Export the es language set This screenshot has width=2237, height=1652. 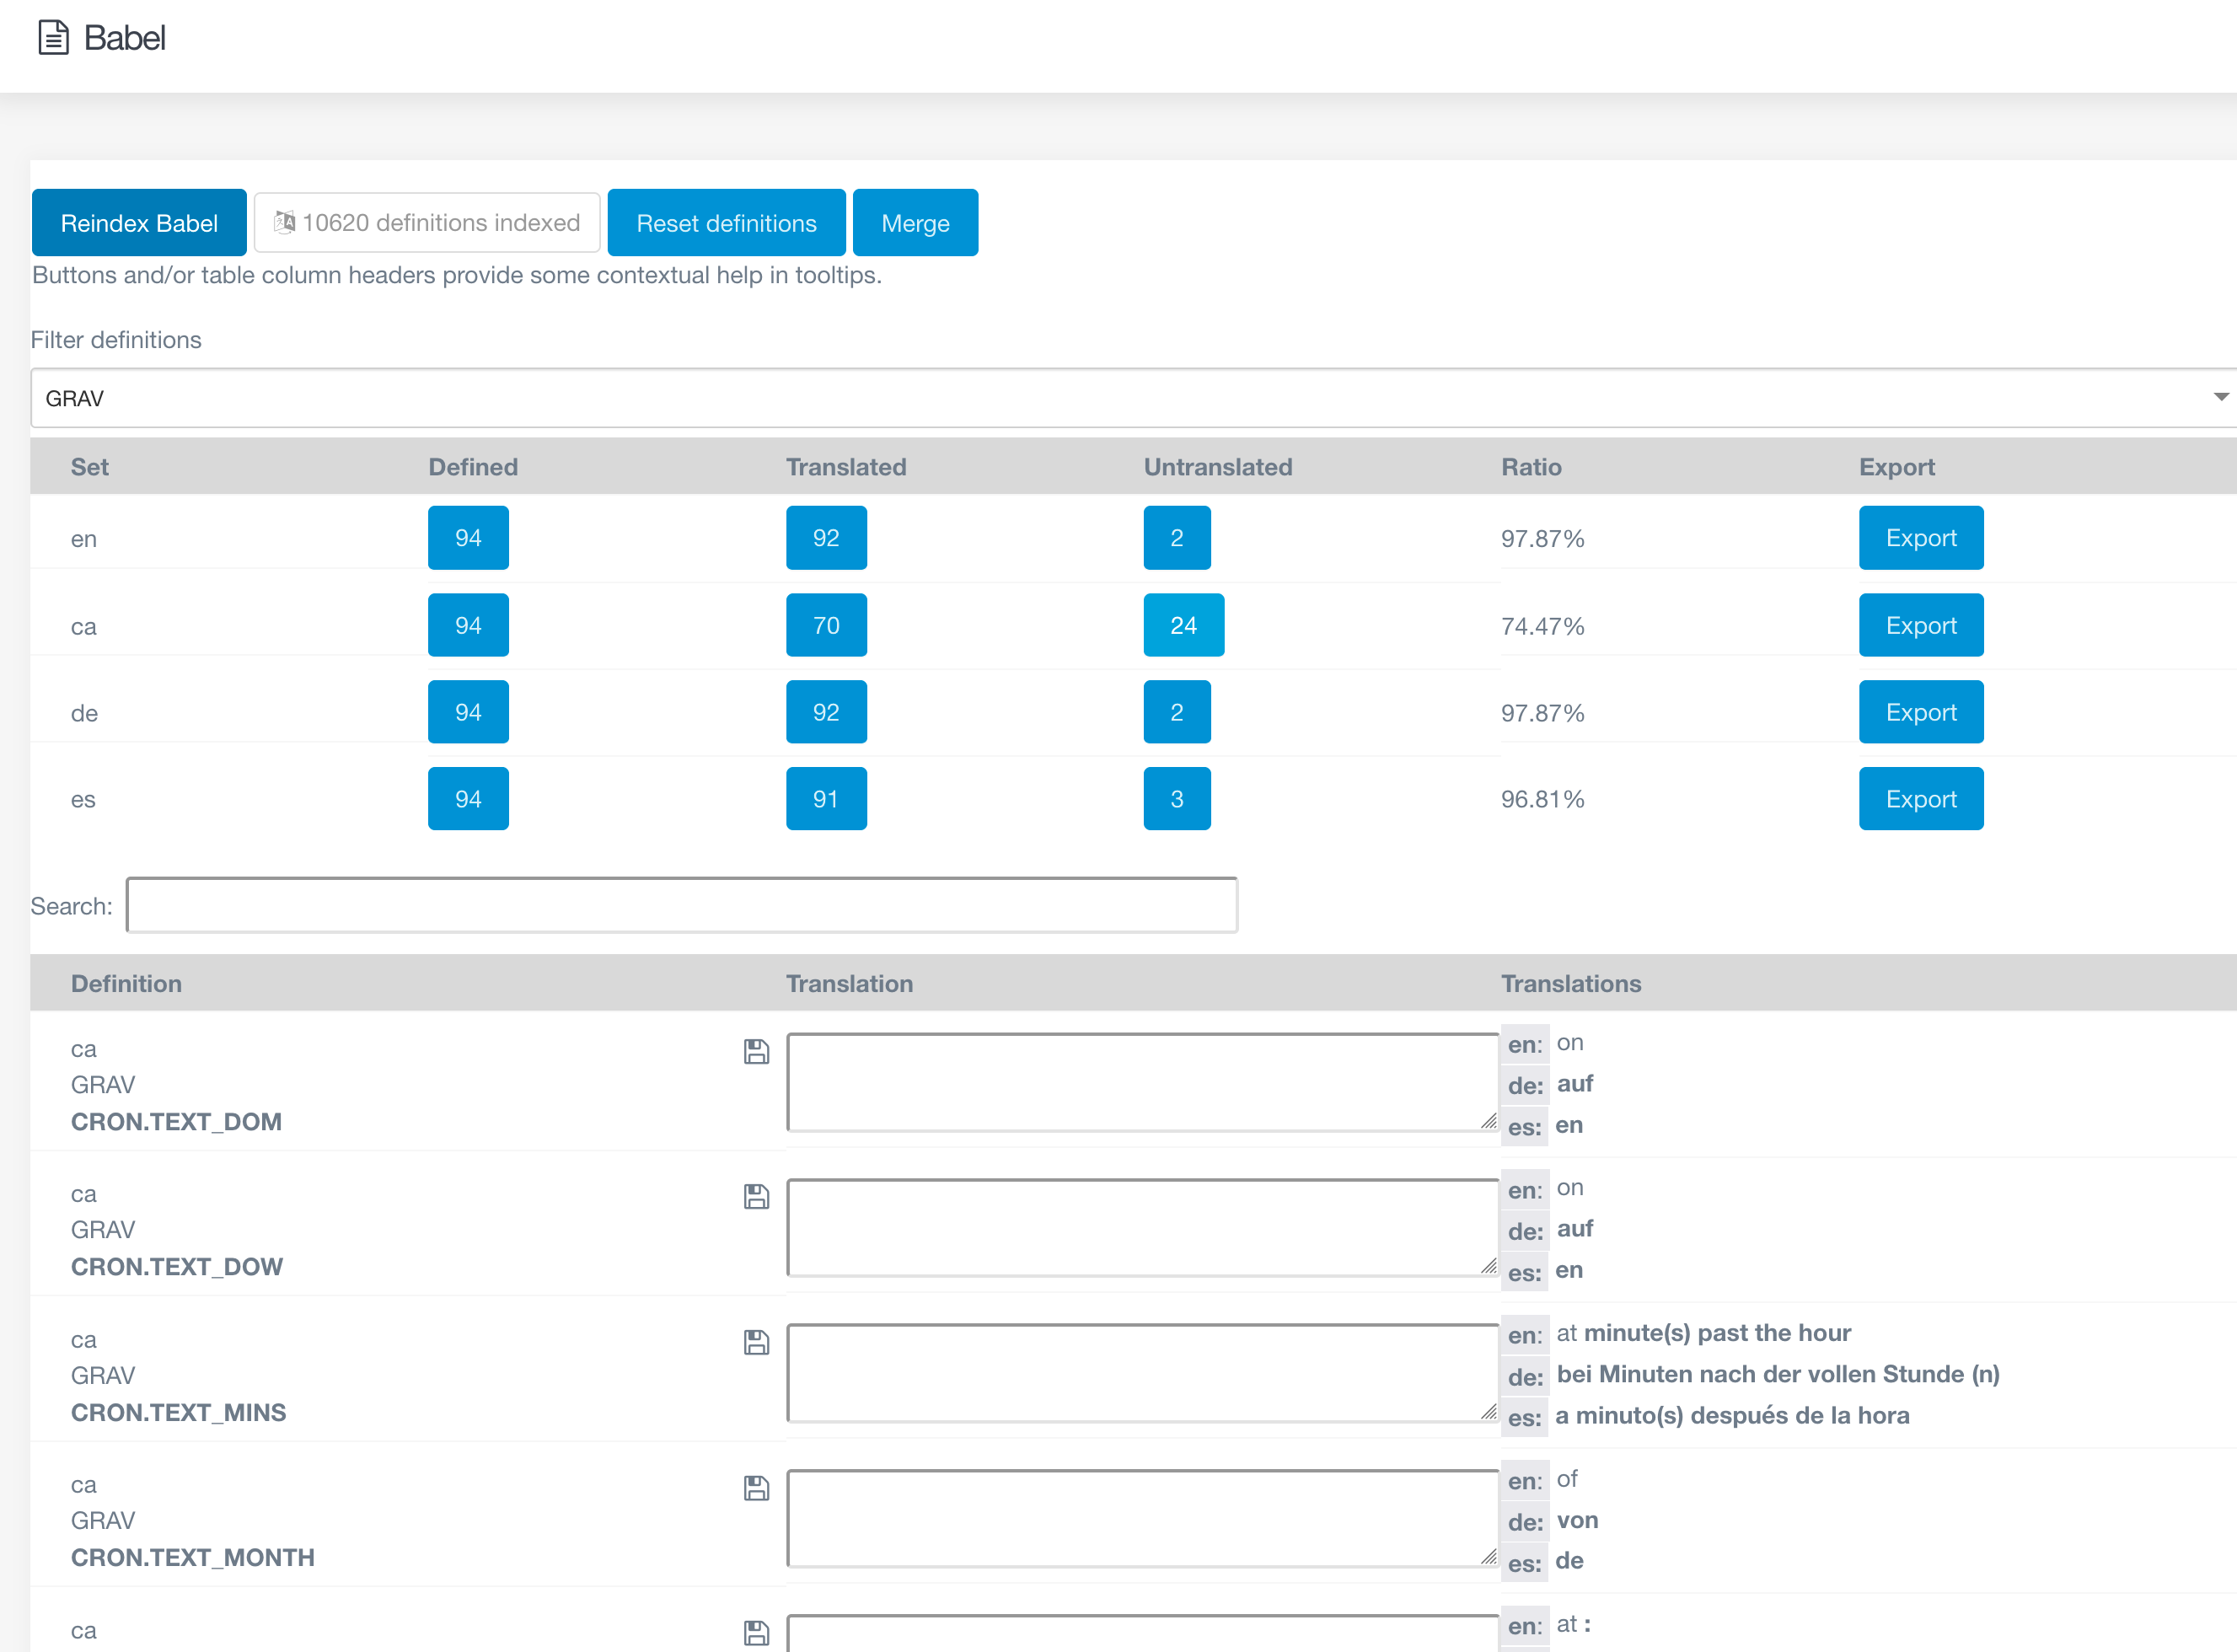(x=1921, y=799)
